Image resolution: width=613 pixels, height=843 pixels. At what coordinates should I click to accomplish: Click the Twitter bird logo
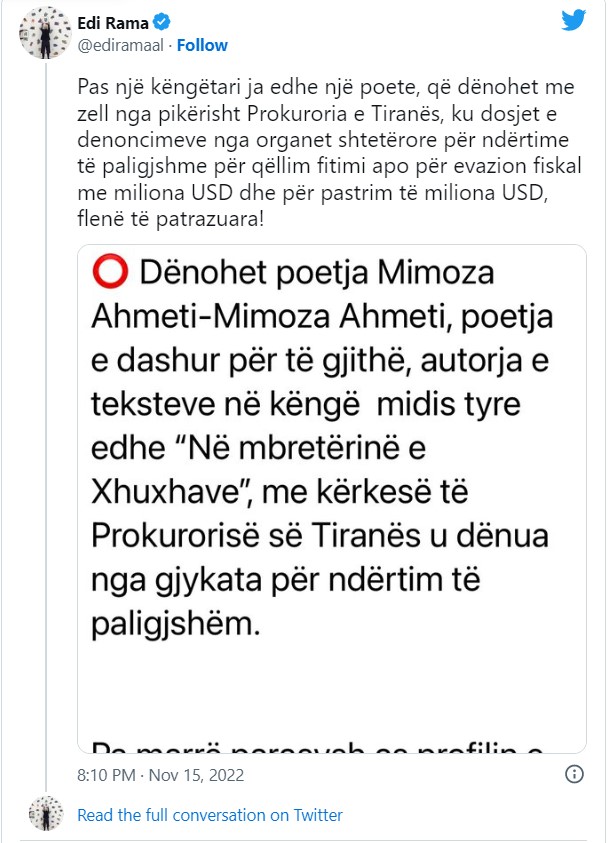pyautogui.click(x=573, y=20)
